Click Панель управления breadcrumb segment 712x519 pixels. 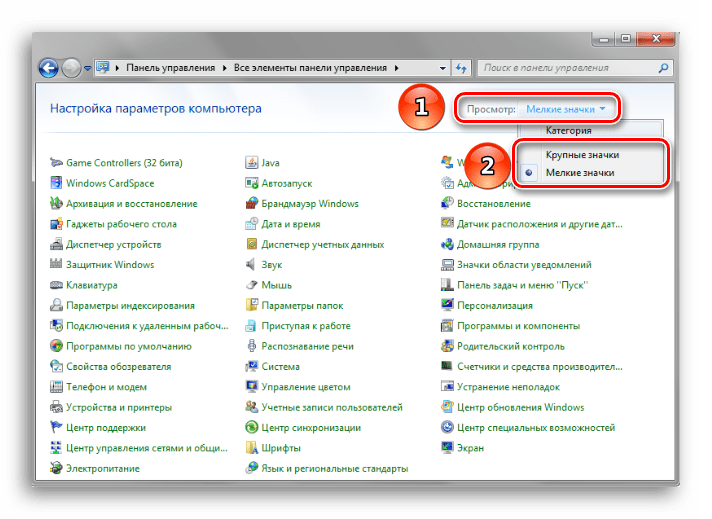171,68
